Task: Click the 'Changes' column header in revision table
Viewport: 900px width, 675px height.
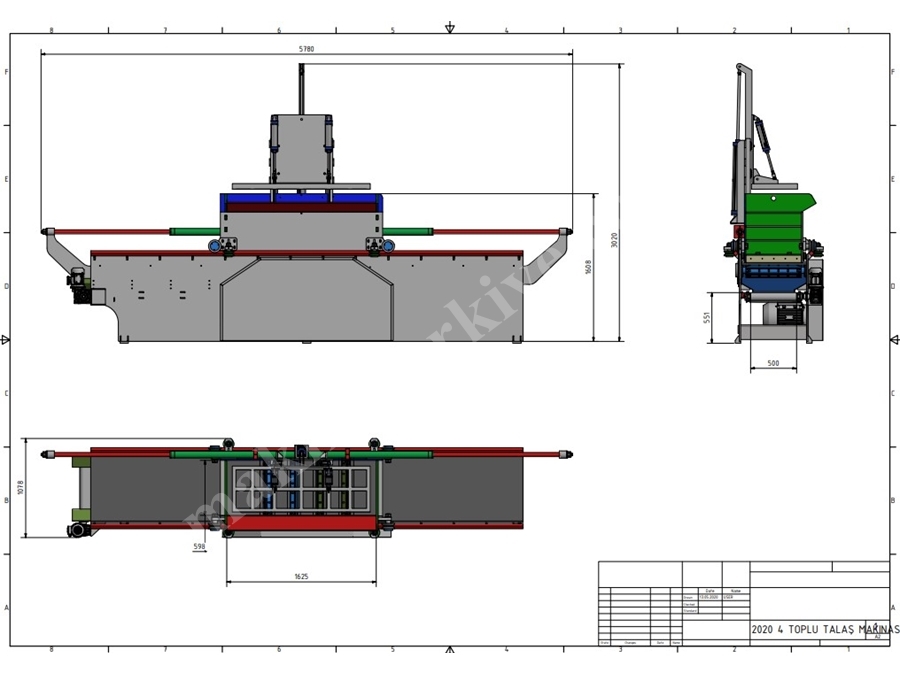Action: point(630,643)
